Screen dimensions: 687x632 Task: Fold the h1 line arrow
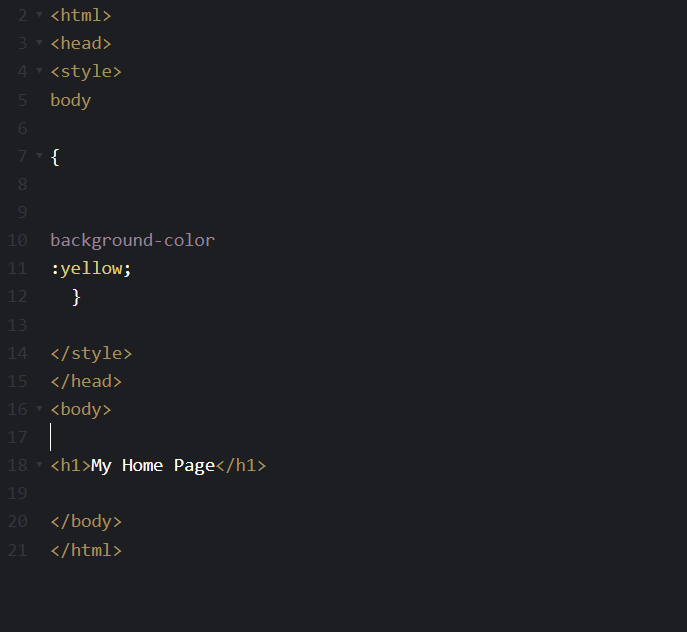(39, 464)
